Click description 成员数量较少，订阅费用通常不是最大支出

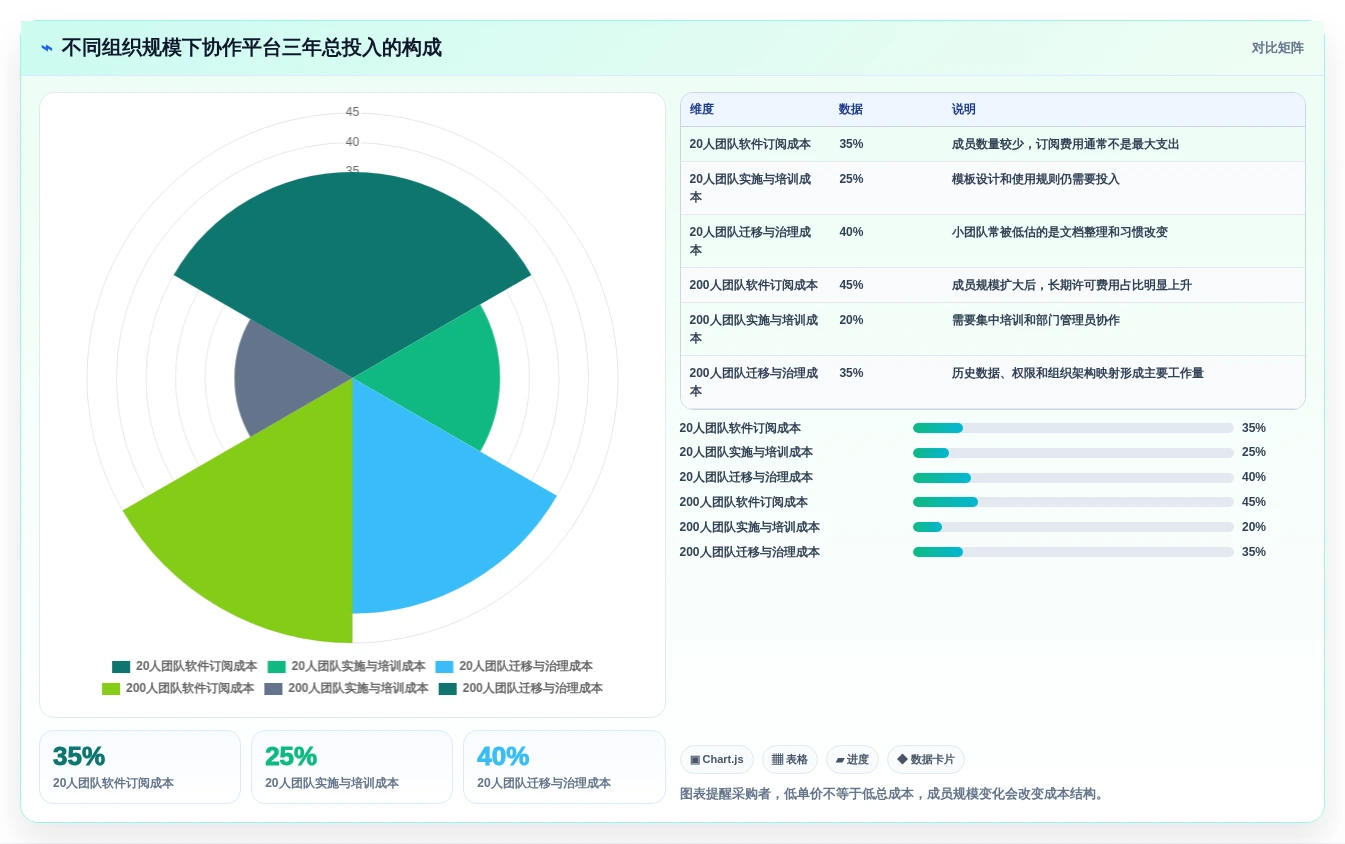[x=1065, y=144]
